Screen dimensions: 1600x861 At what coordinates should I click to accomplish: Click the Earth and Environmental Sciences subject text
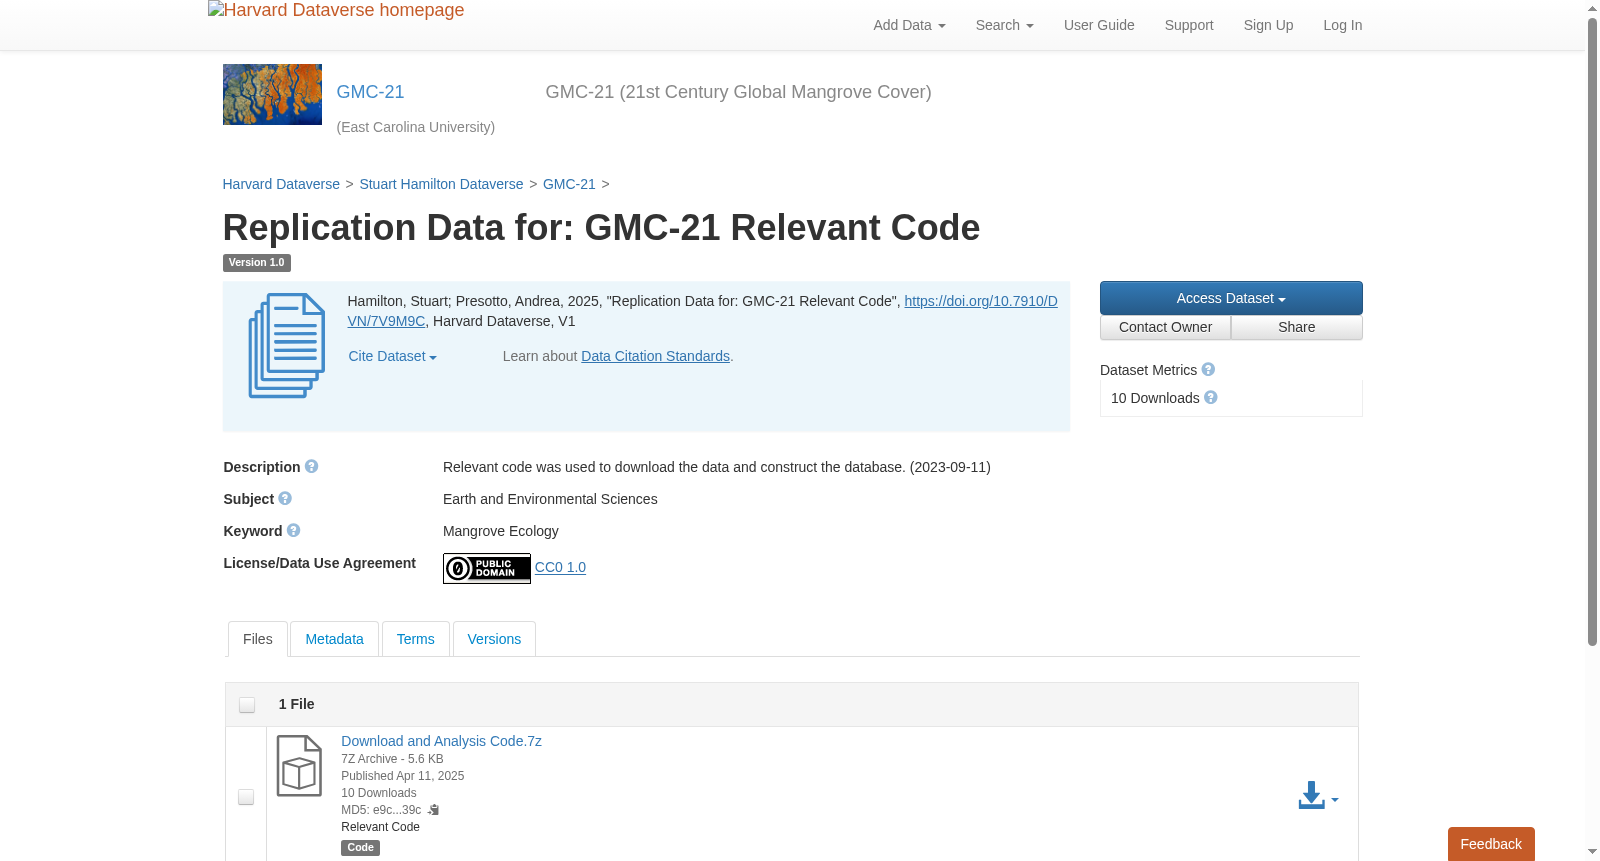pos(550,499)
